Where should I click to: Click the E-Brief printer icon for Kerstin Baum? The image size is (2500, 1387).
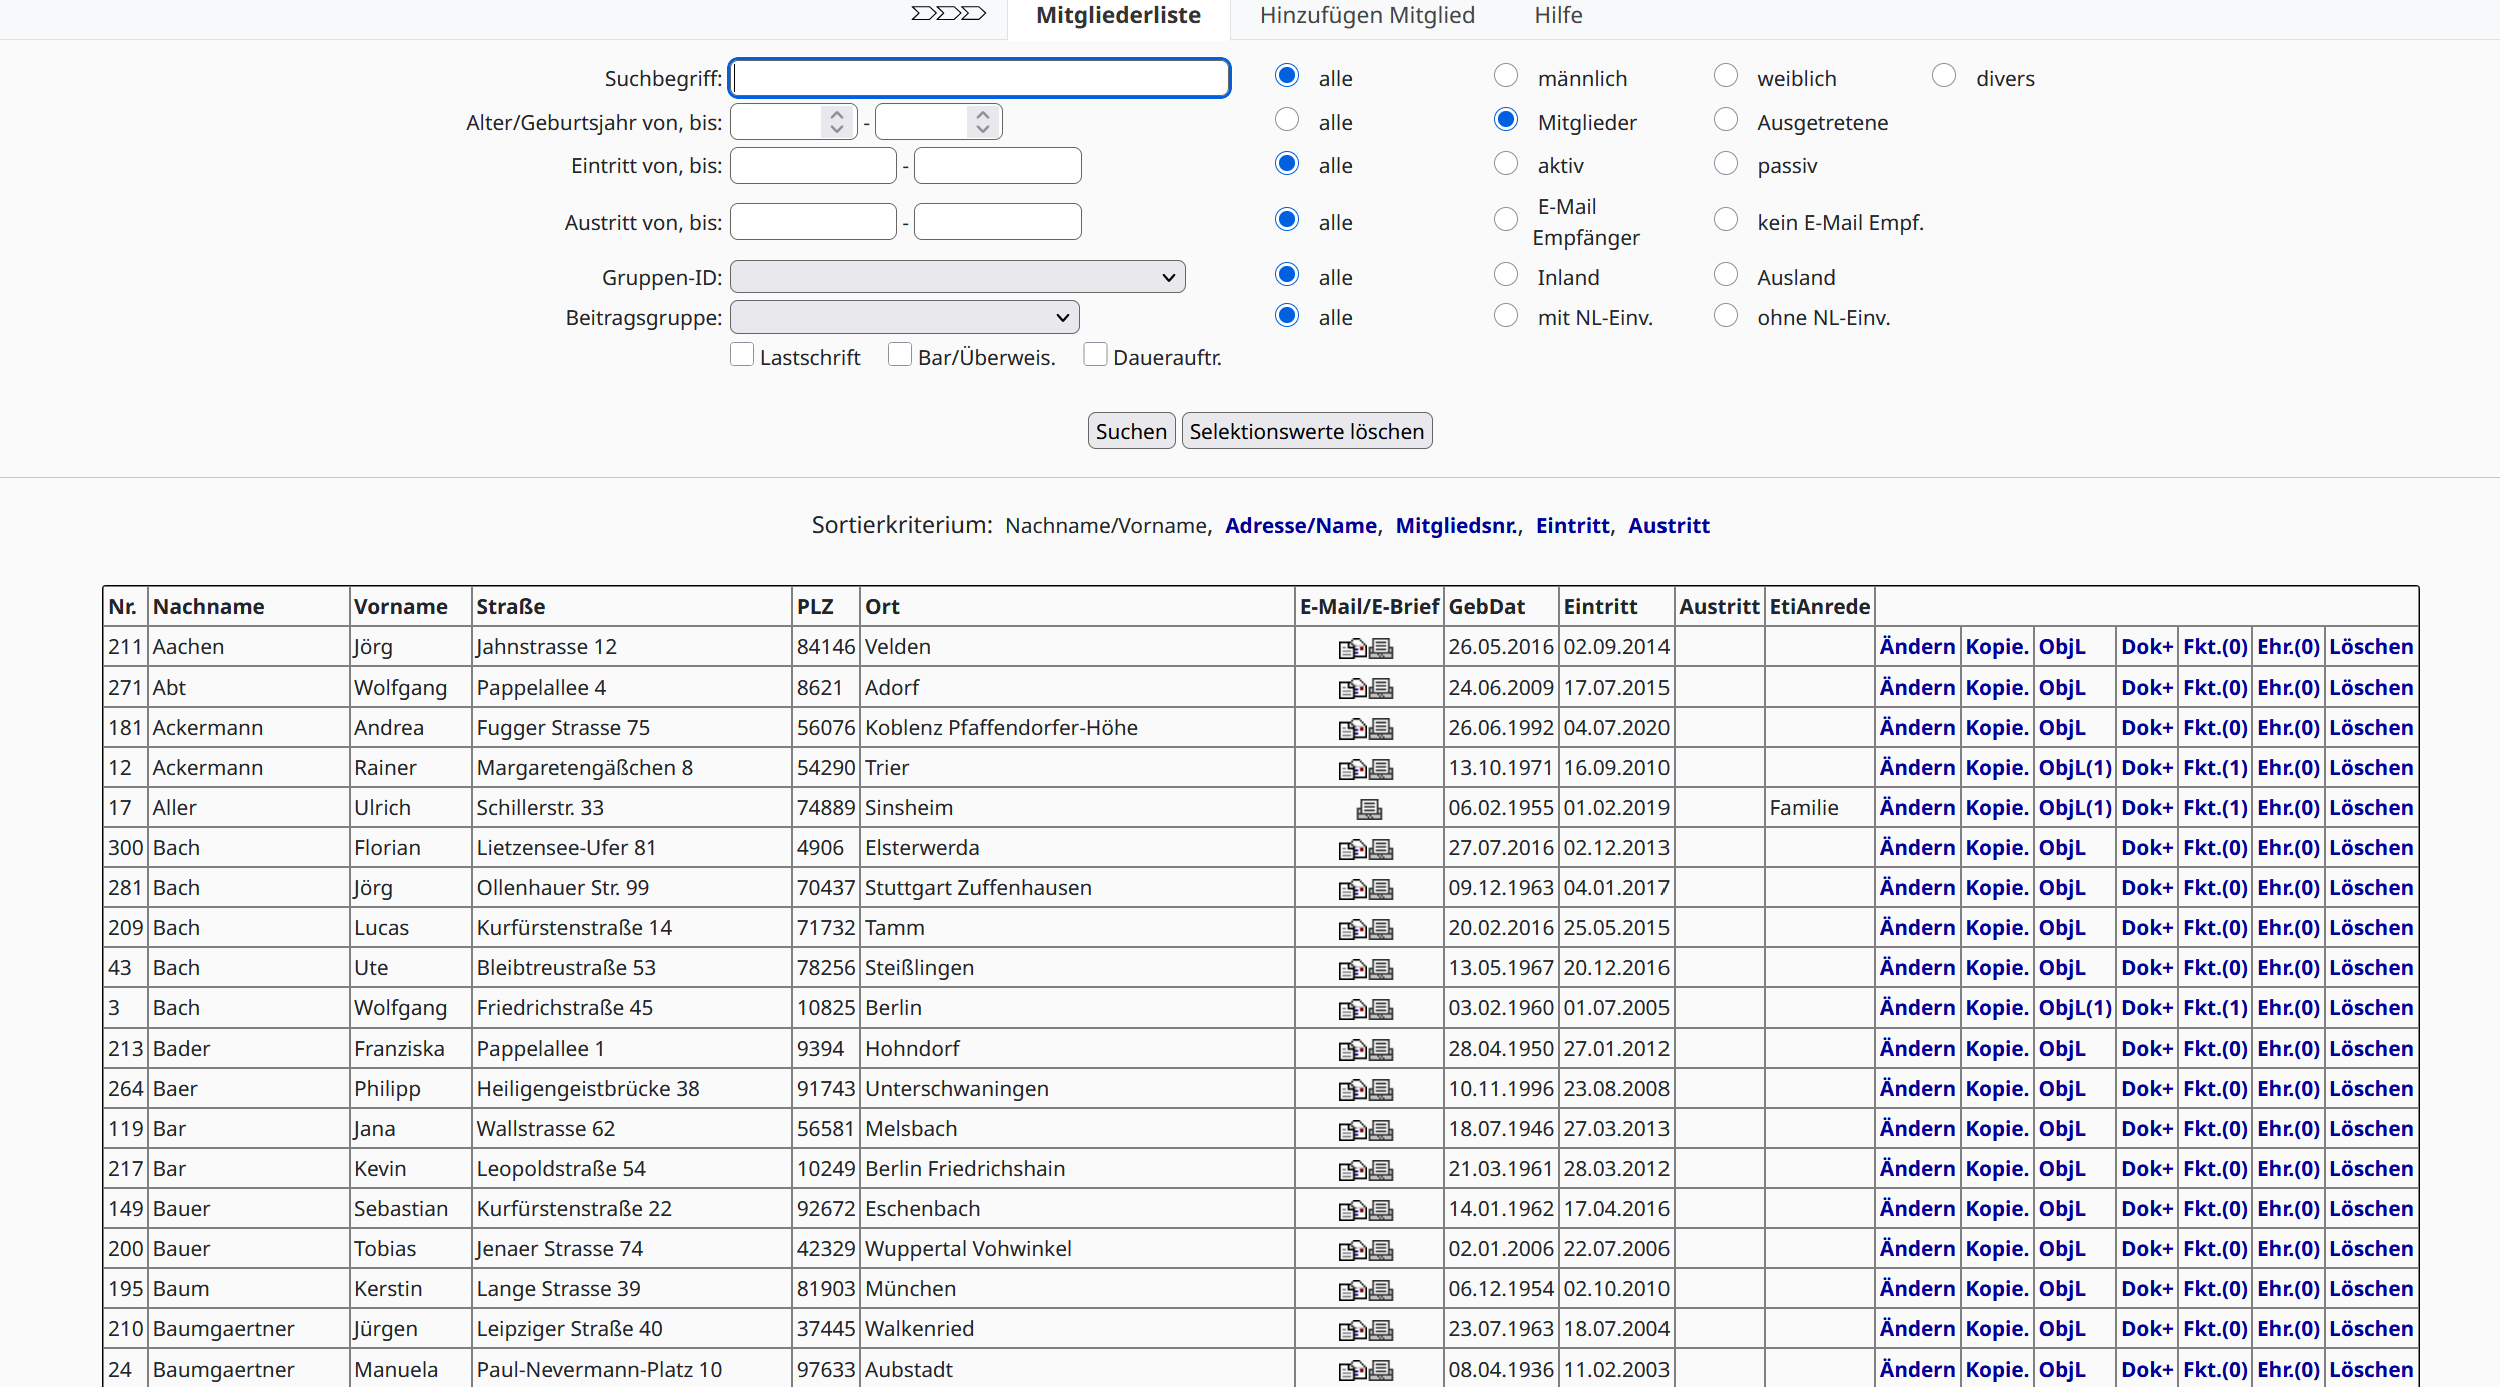pos(1381,1290)
